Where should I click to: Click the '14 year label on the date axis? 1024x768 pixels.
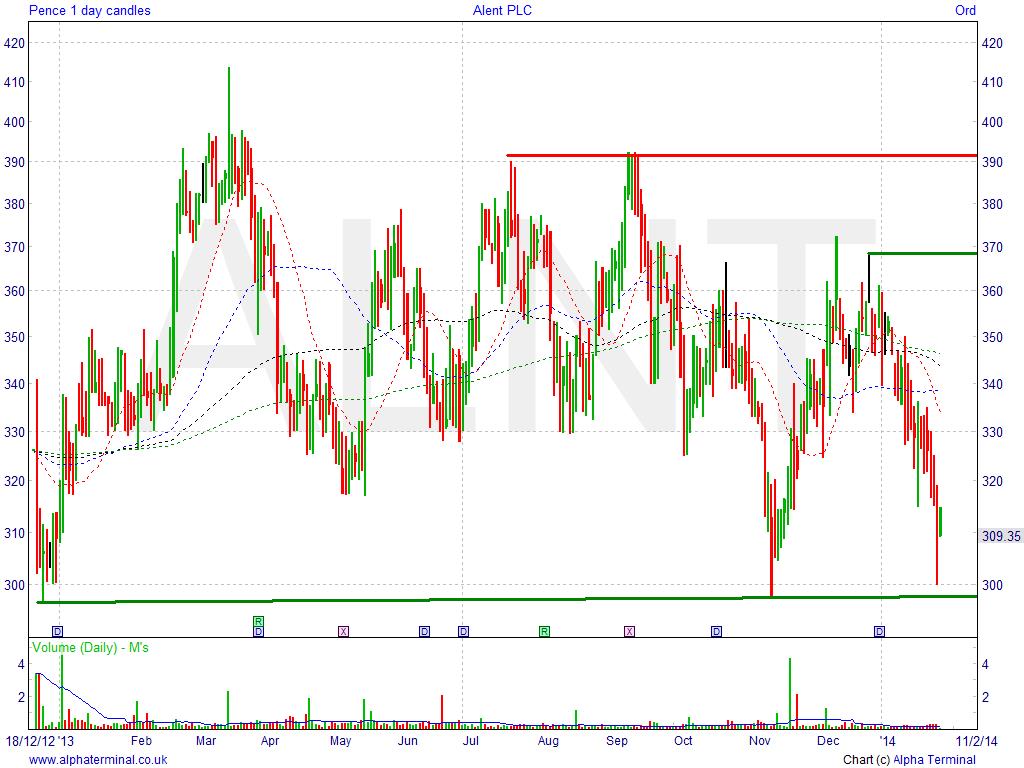point(888,741)
